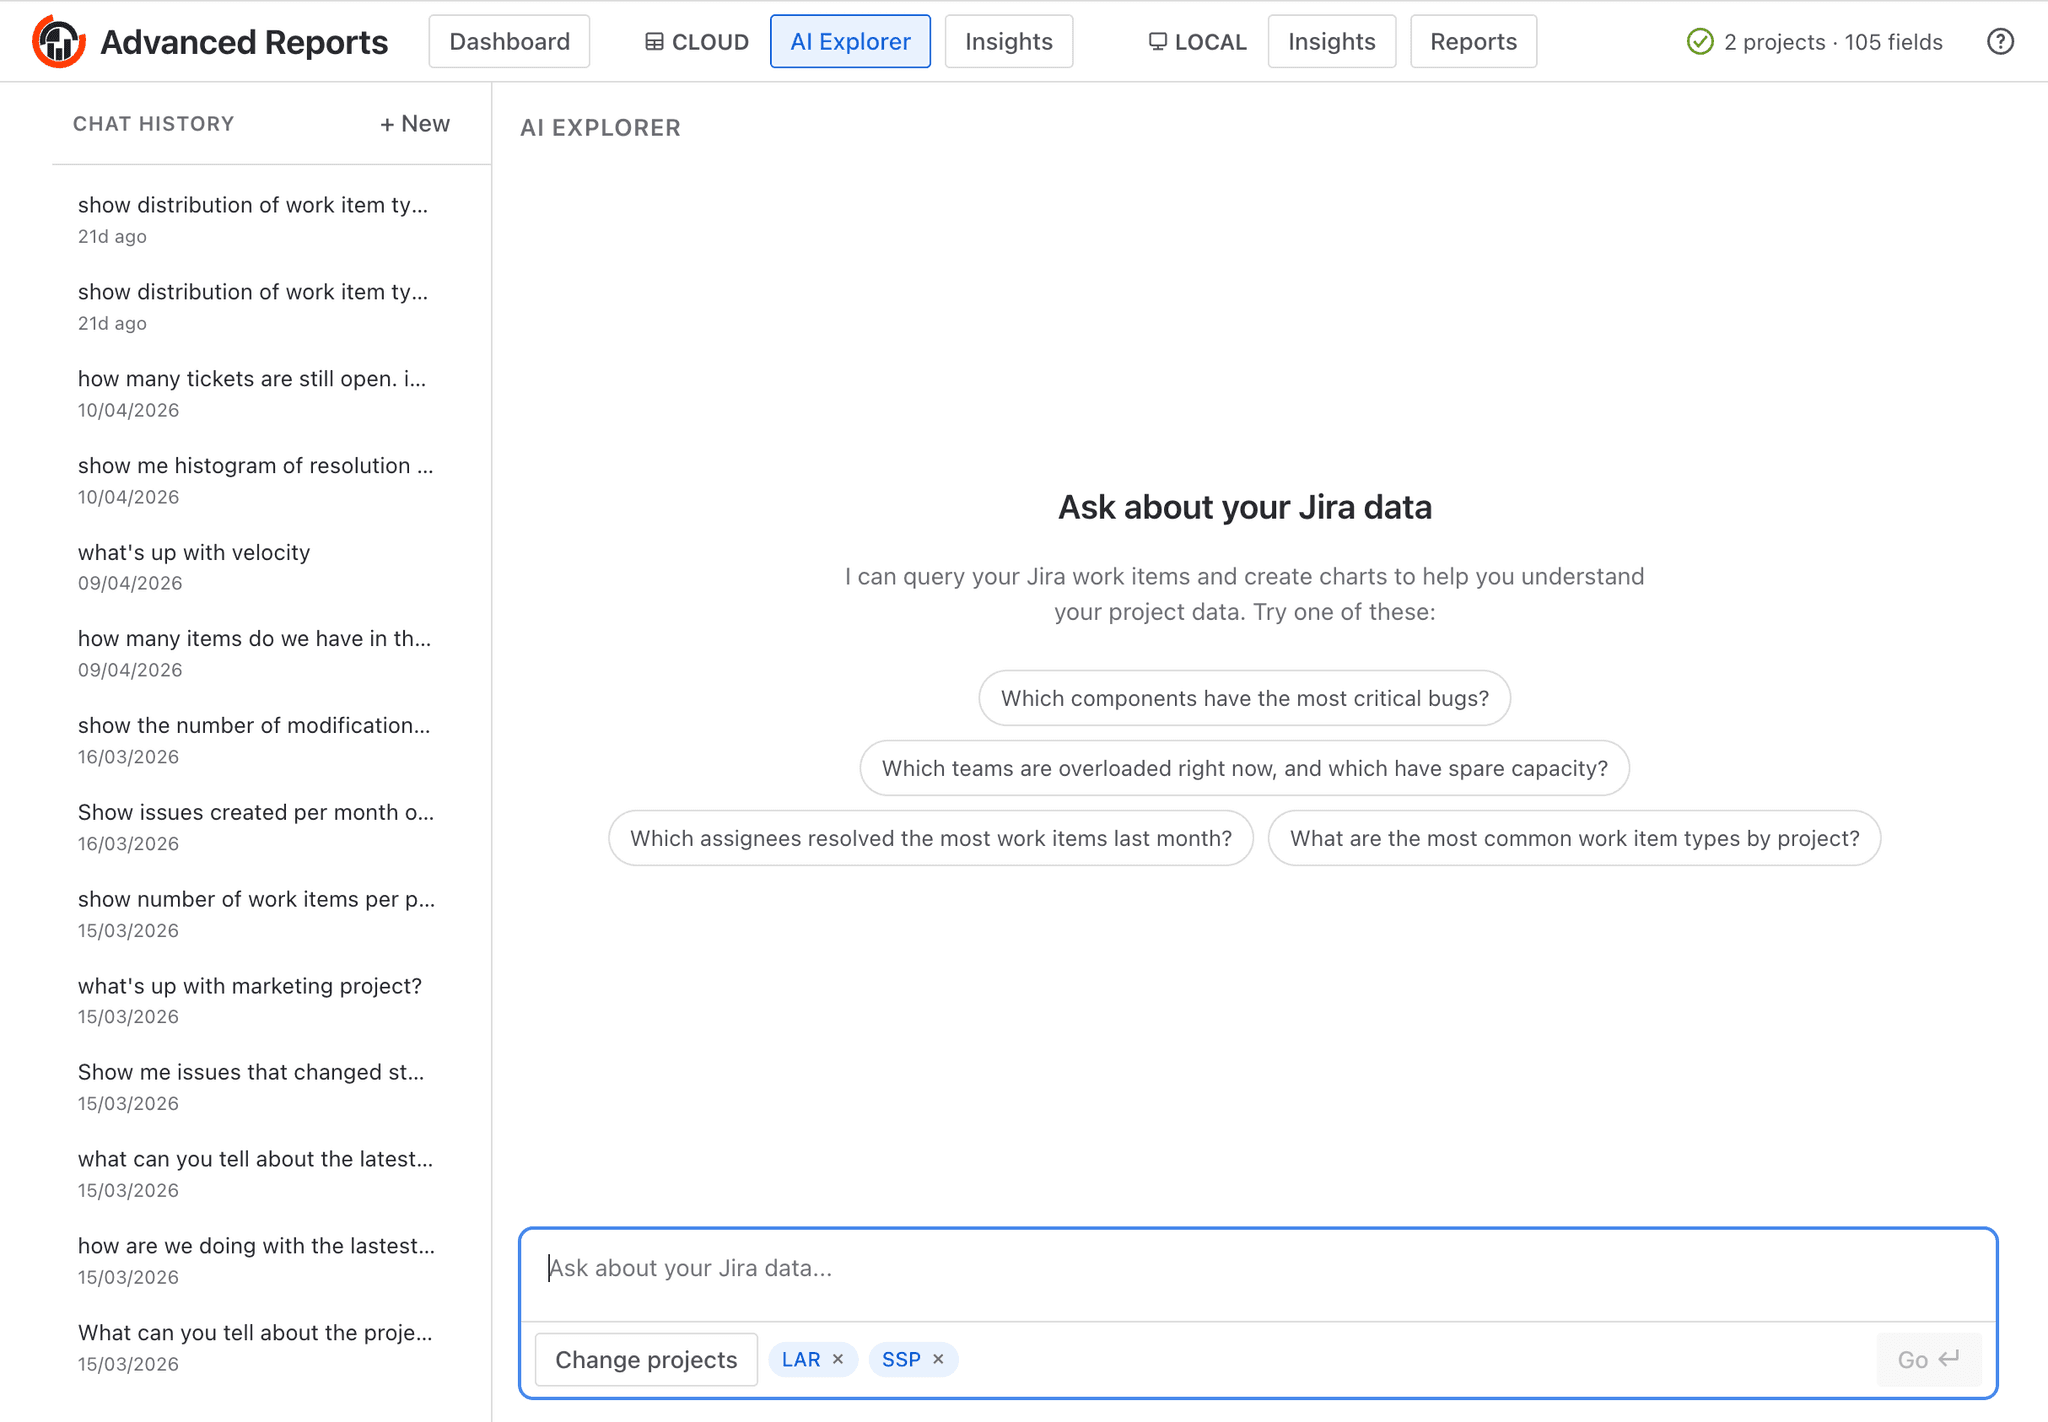Click the LAR project chip label
This screenshot has height=1422, width=2048.
click(801, 1359)
